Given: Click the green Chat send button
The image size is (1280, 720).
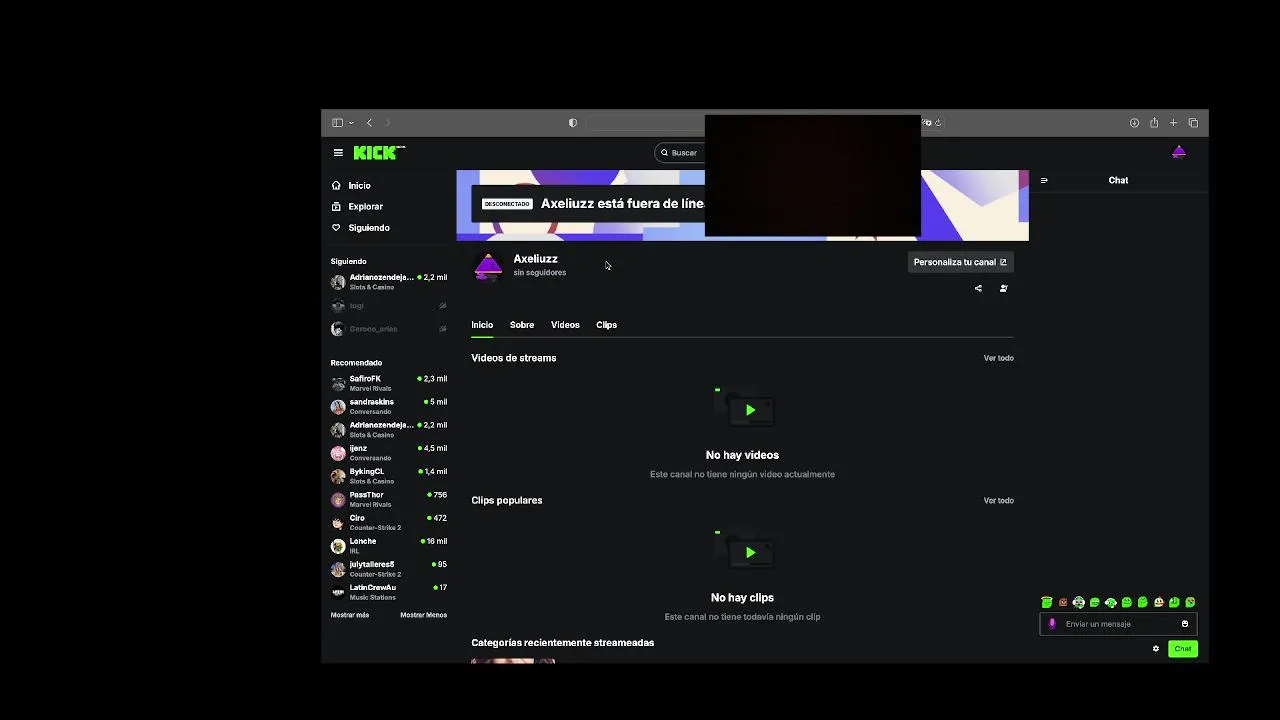Looking at the screenshot, I should coord(1182,649).
